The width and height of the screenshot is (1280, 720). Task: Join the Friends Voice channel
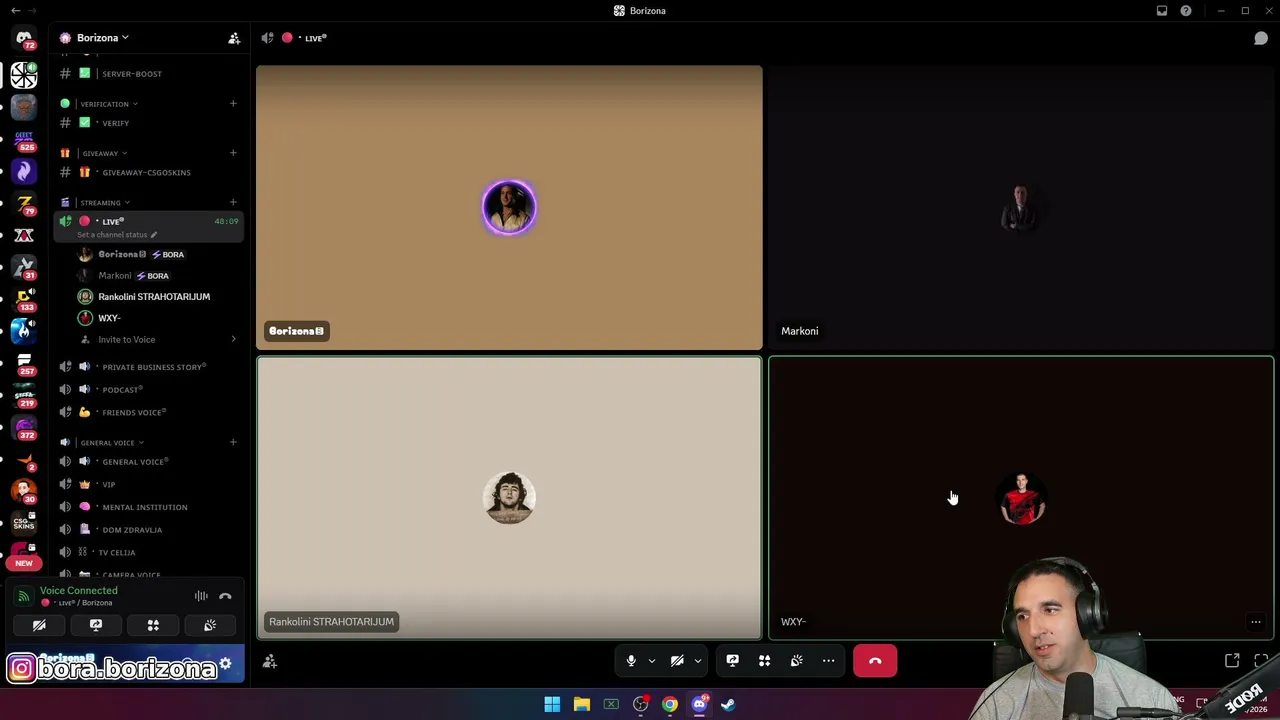click(148, 412)
